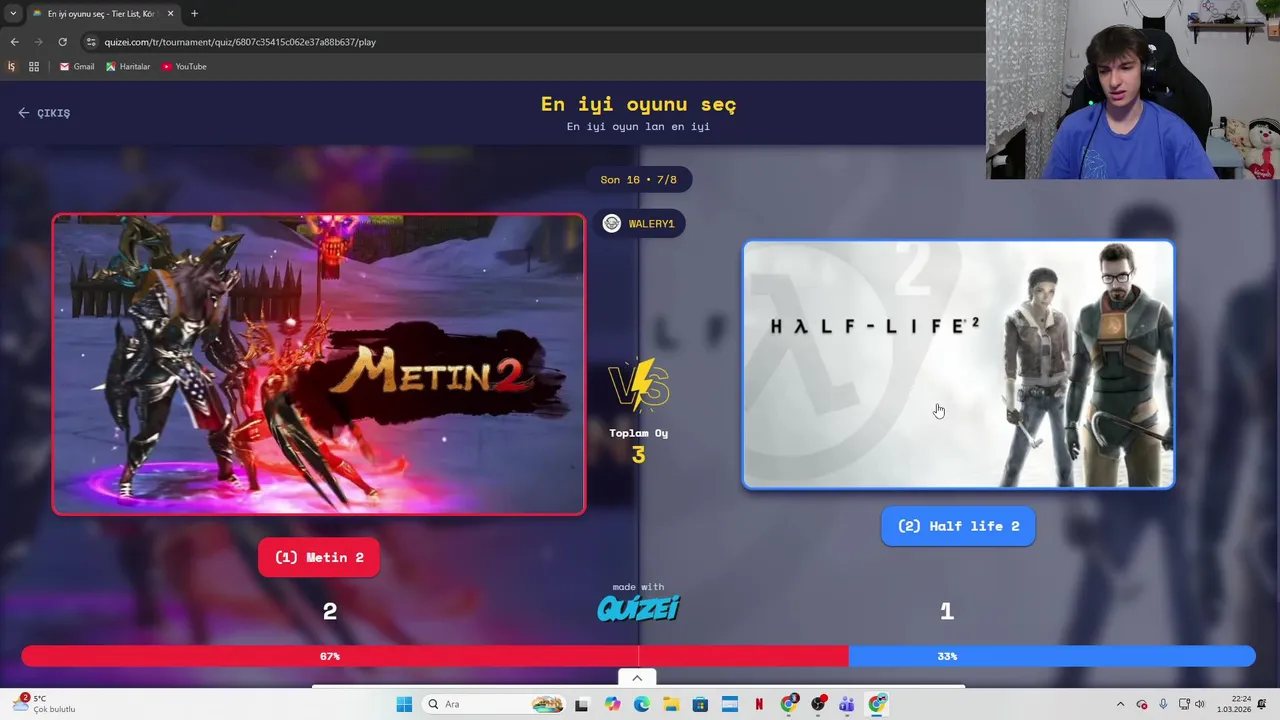The image size is (1280, 720).
Task: Open a new browser tab
Action: tap(194, 14)
